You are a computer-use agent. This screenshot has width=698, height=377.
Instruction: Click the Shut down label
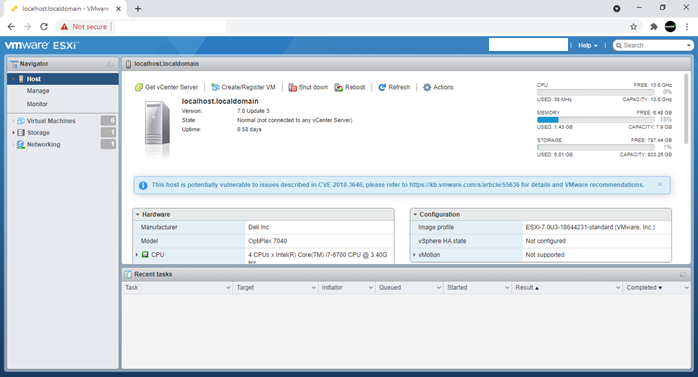tap(313, 87)
